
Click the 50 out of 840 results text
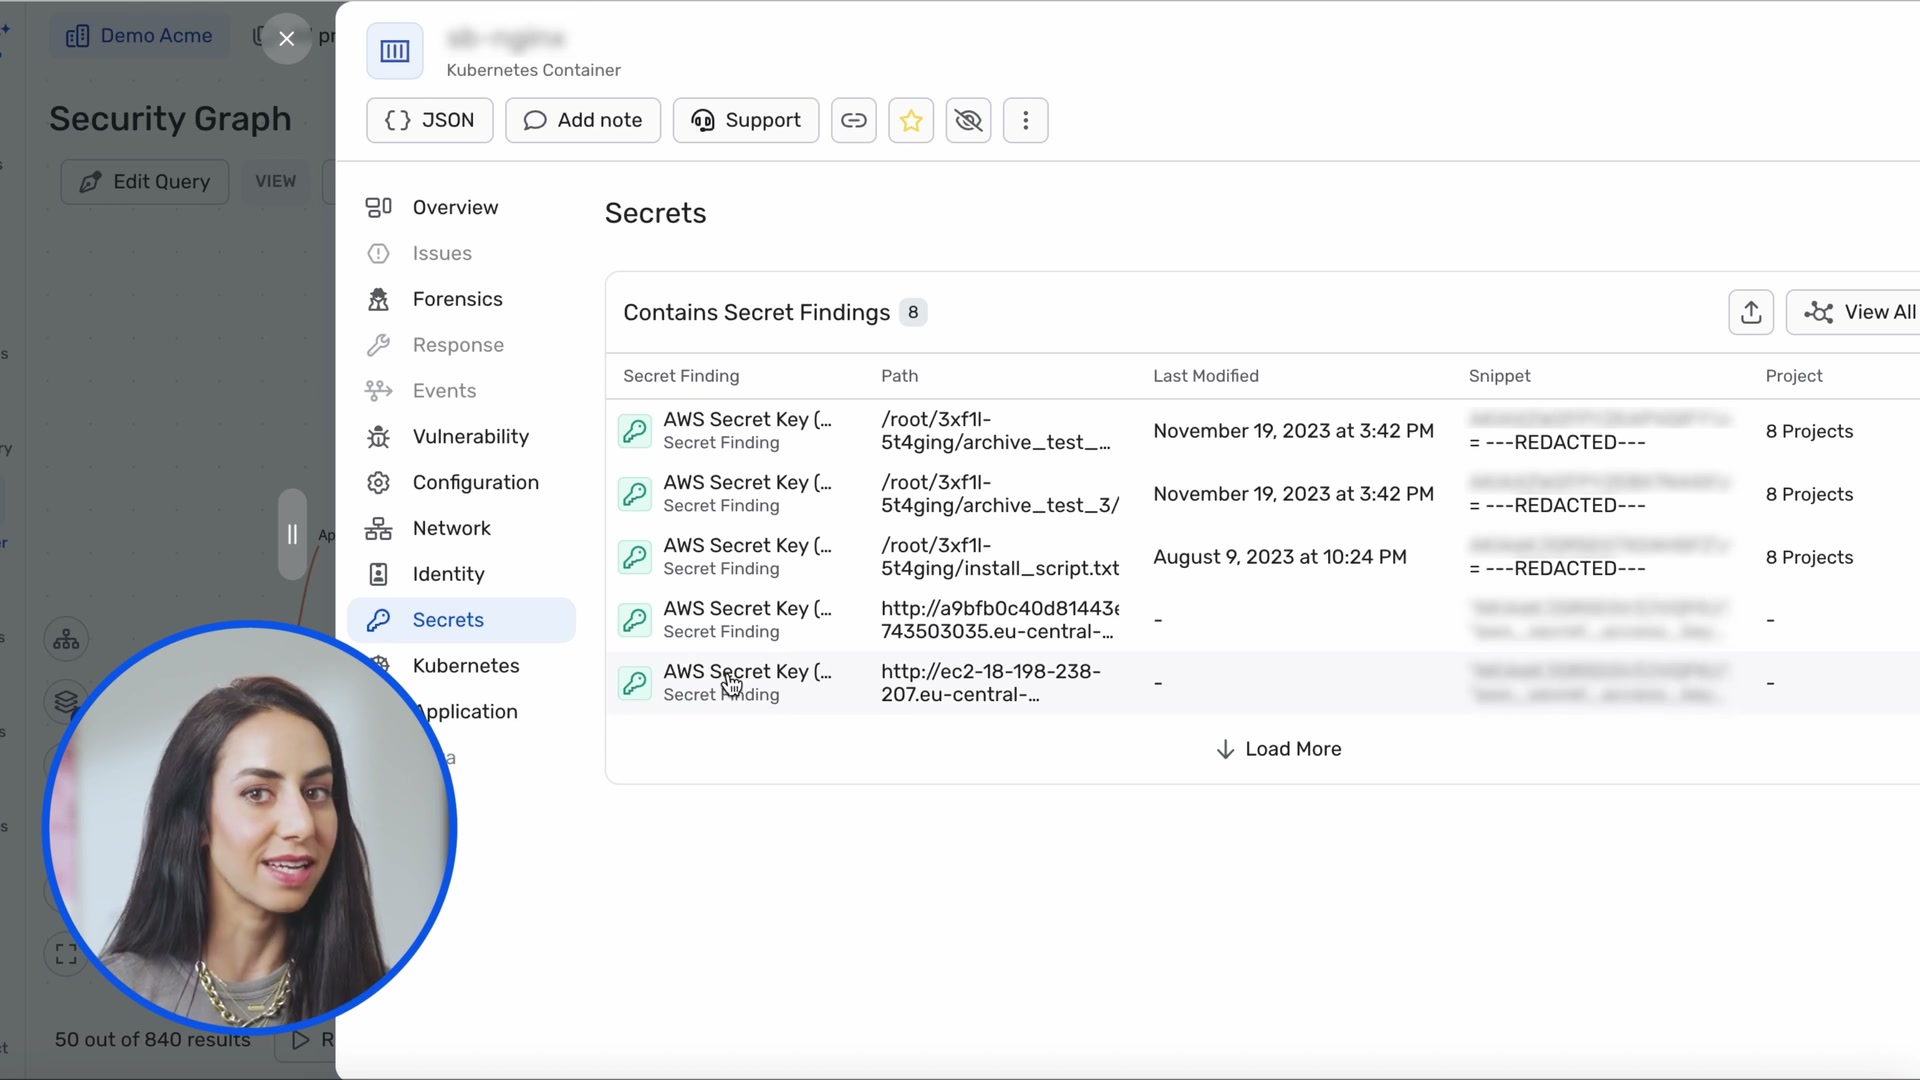(153, 1040)
